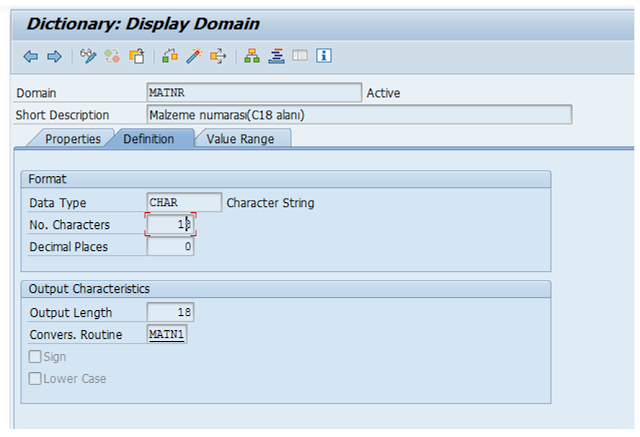Click the Output Length field
This screenshot has width=640, height=437.
point(170,312)
